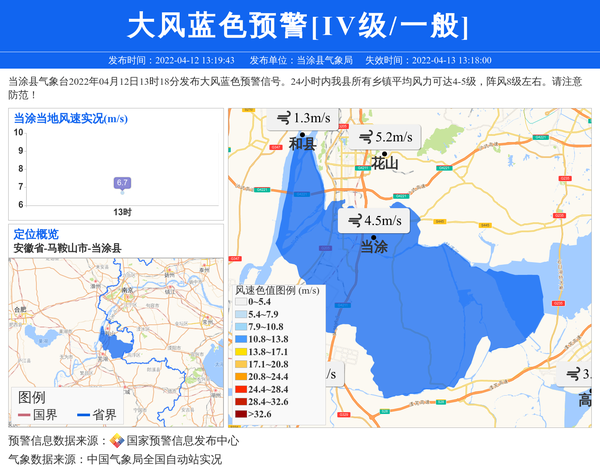This screenshot has width=600, height=471.
Task: Click the blue highlighted region in overview map
Action: (119, 347)
